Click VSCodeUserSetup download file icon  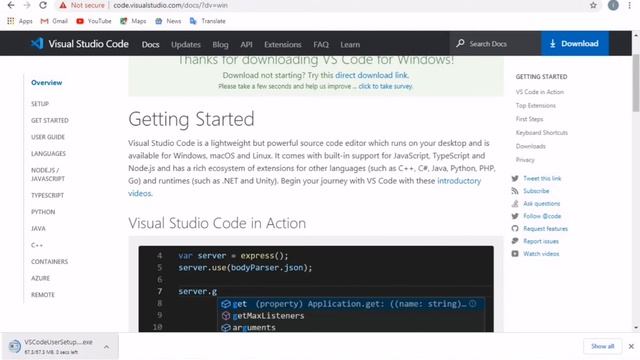[x=15, y=346]
